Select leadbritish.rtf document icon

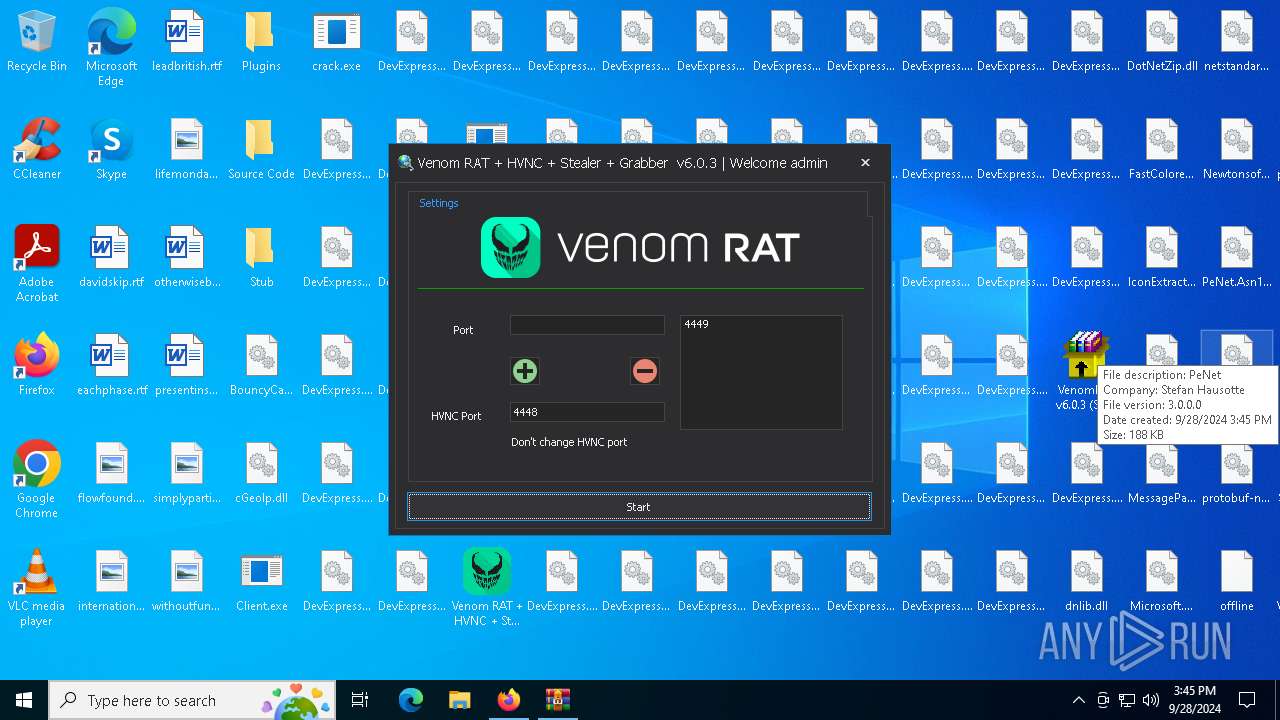coord(187,42)
